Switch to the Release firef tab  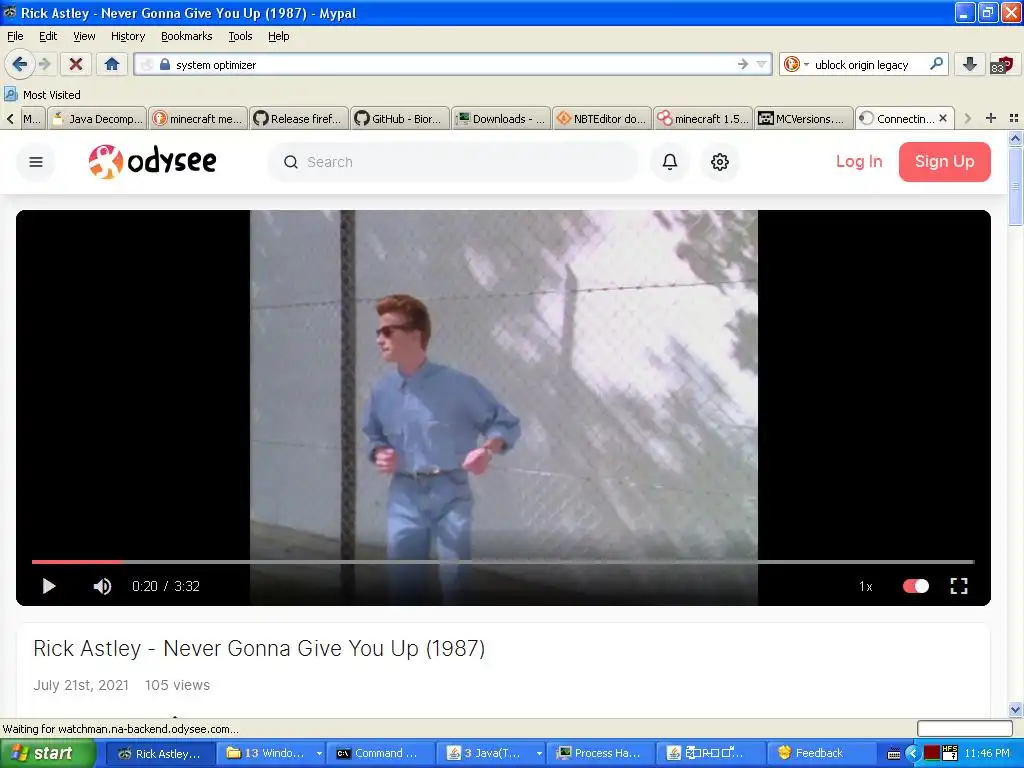pos(298,118)
